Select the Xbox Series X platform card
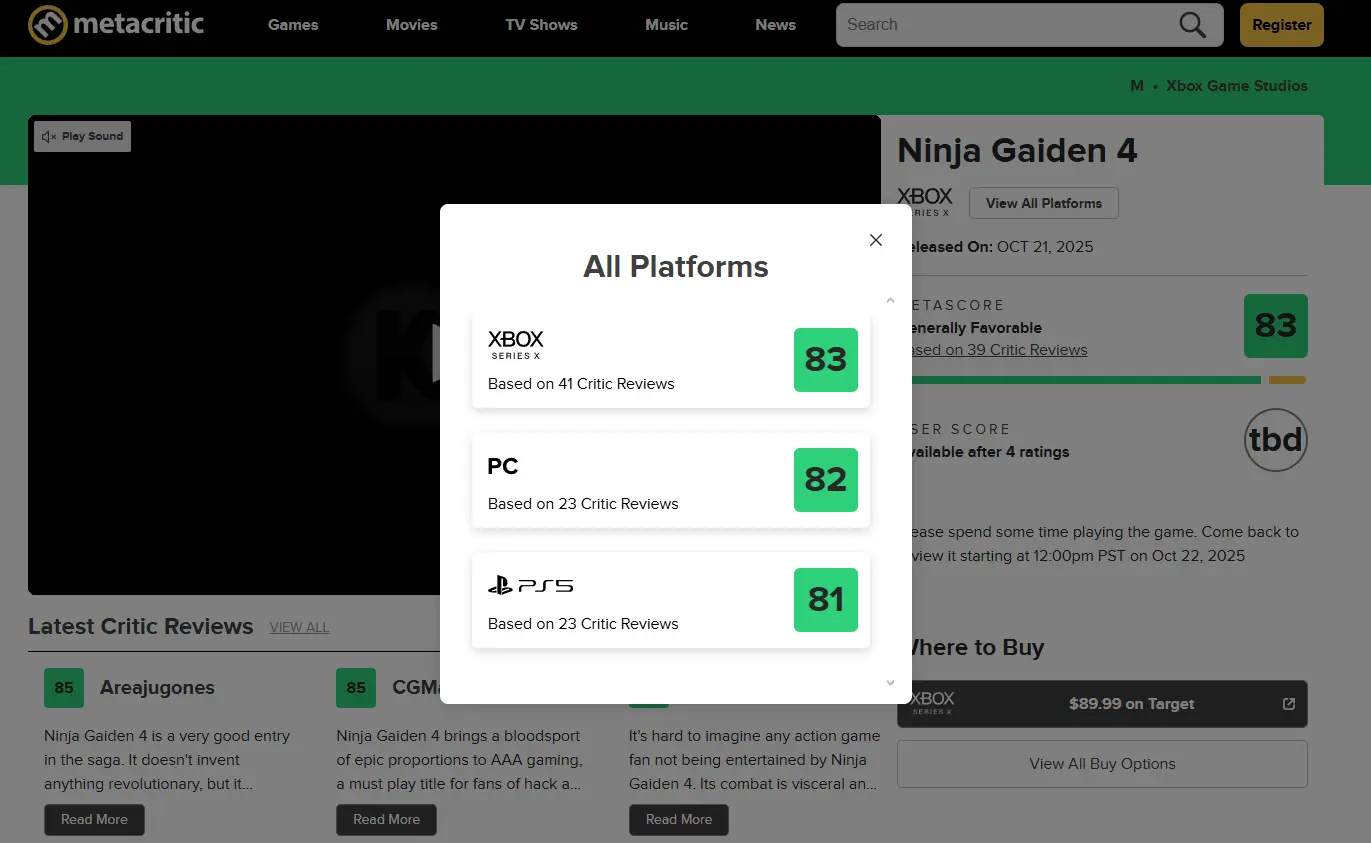The height and width of the screenshot is (843, 1371). 670,360
